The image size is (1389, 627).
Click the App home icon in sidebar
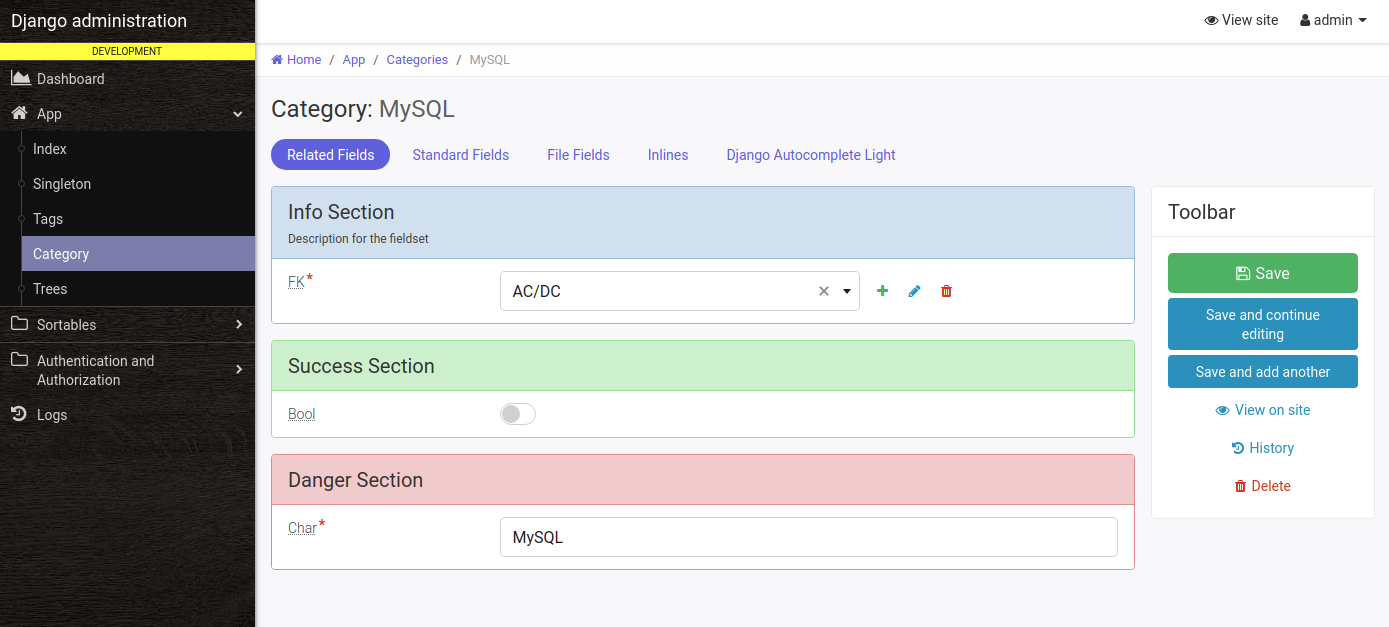(x=19, y=113)
